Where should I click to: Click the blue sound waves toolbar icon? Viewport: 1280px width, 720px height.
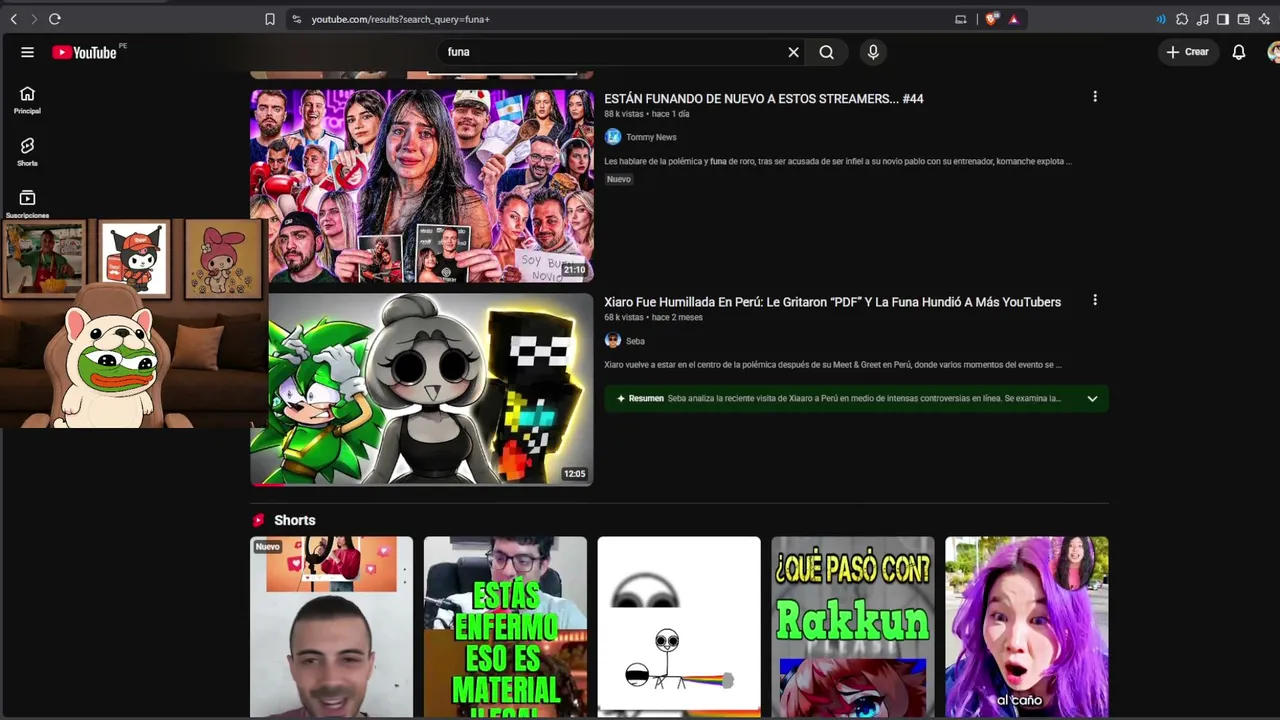(x=1161, y=19)
